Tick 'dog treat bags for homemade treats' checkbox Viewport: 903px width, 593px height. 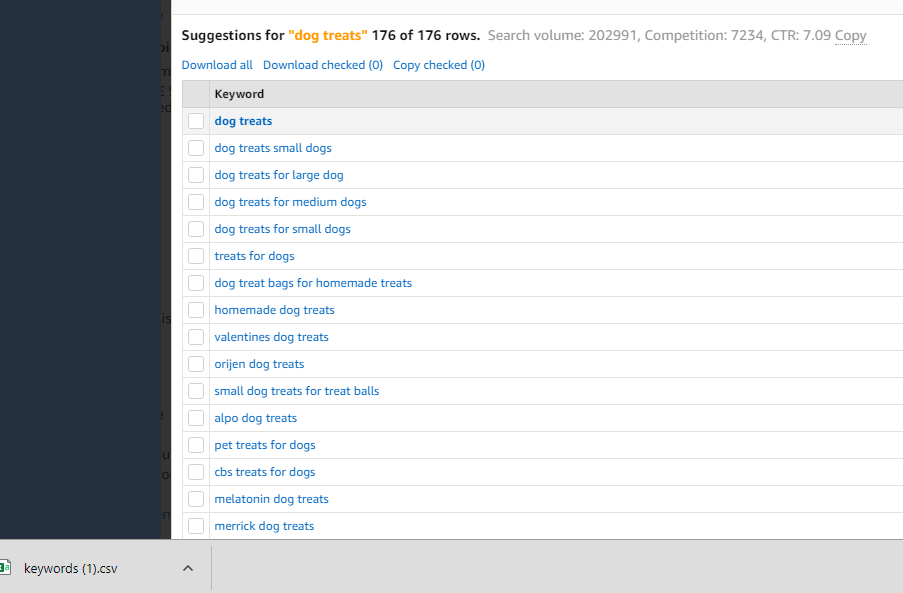point(196,283)
